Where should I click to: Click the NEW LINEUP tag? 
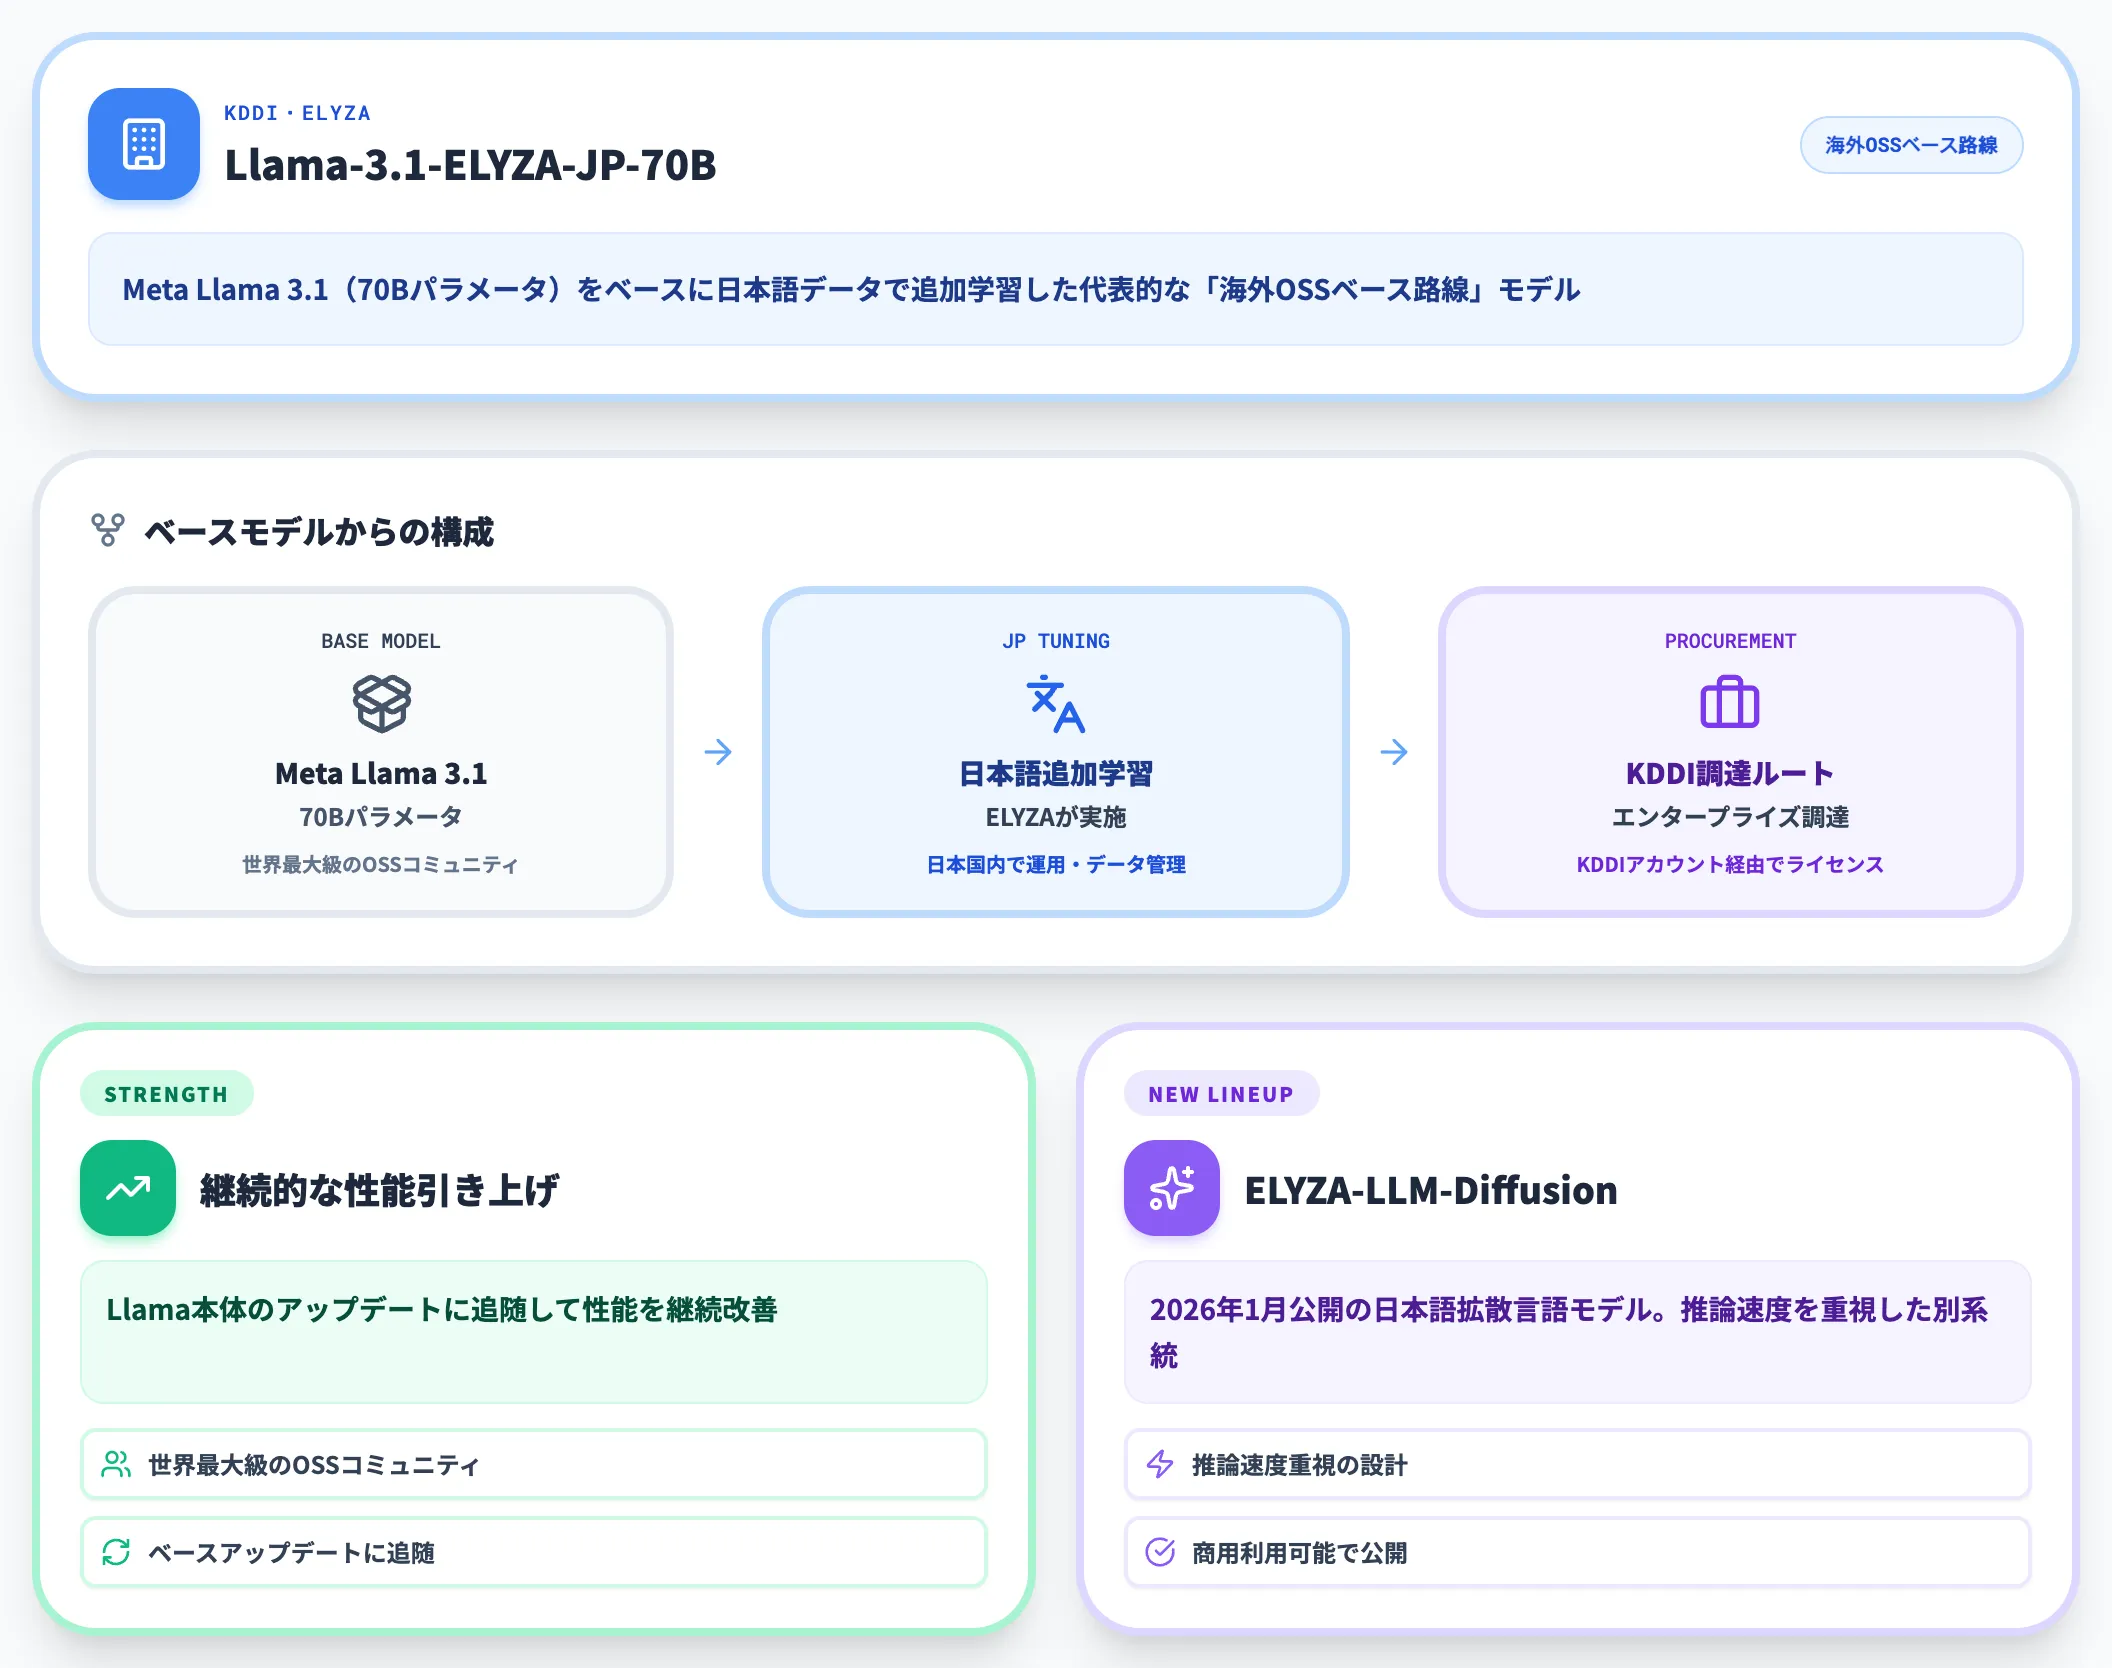pyautogui.click(x=1221, y=1094)
